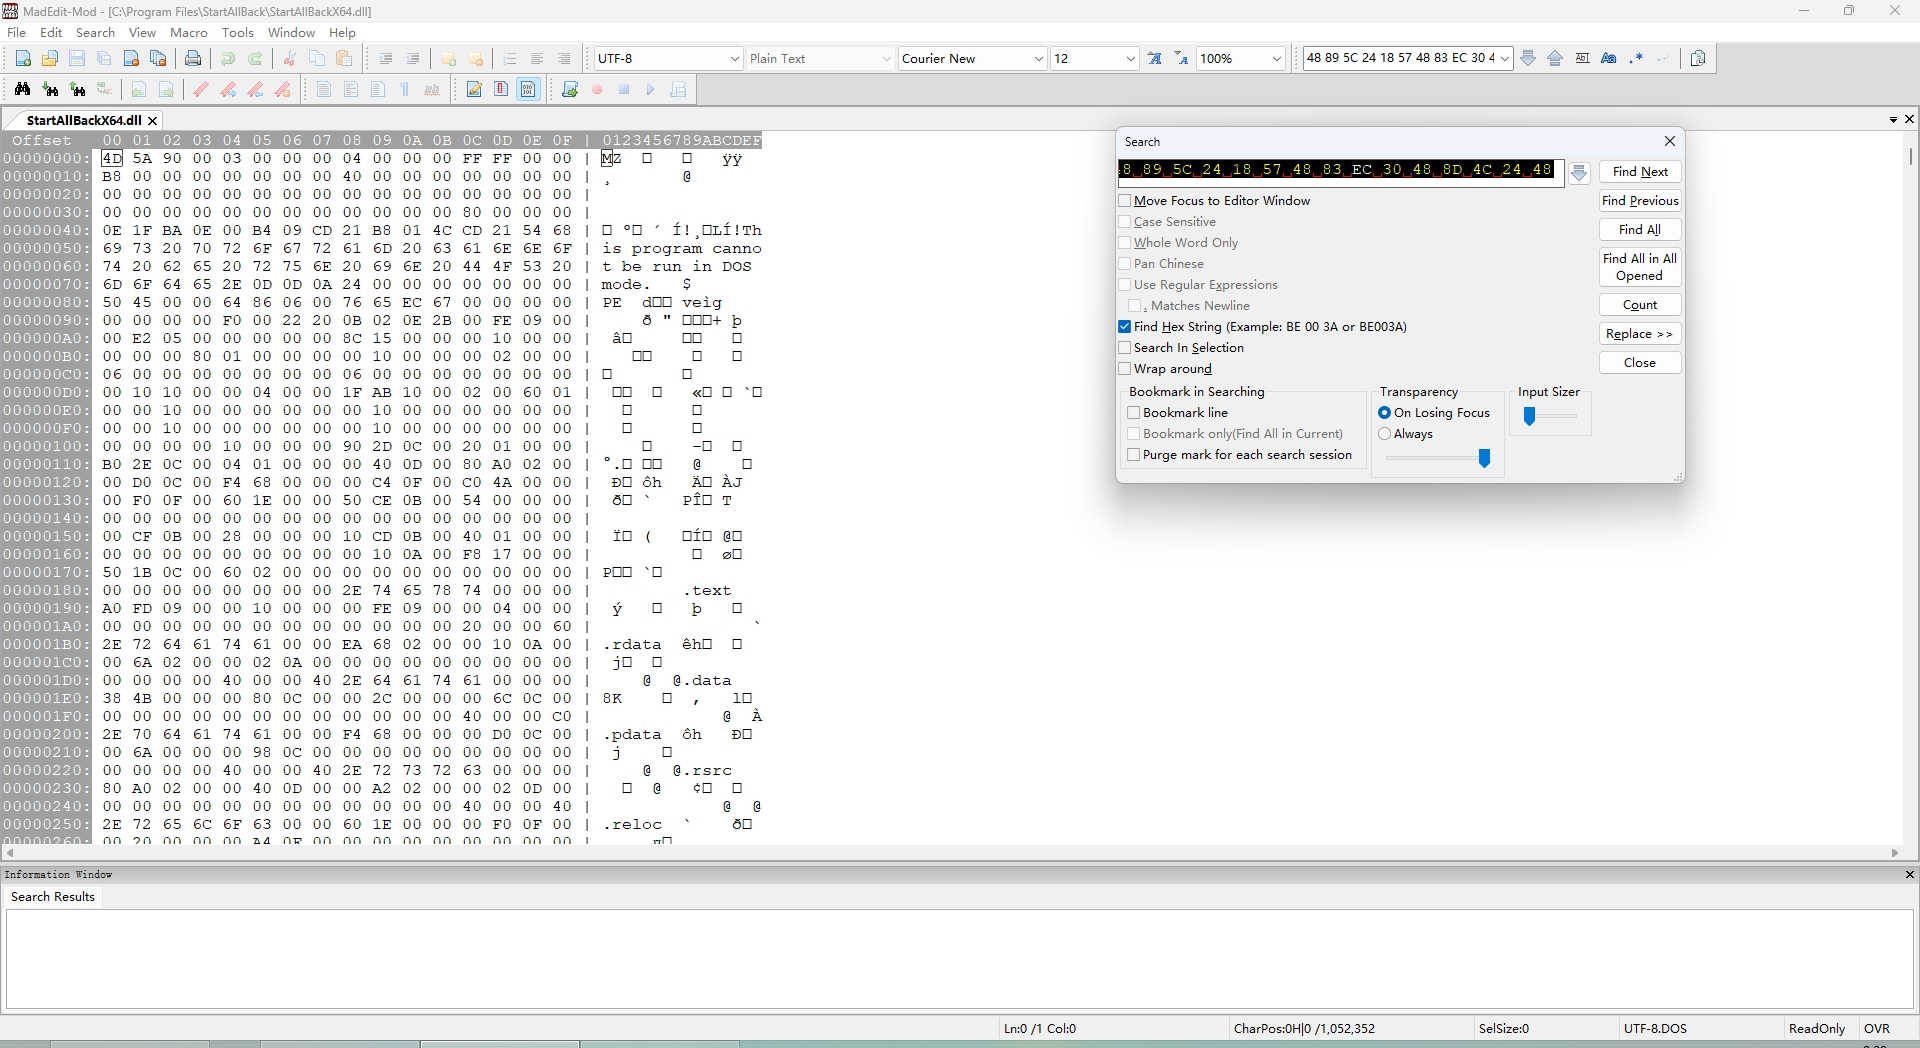Toggle quick-search case sensitive Aa icon
1920x1048 pixels.
click(1609, 59)
